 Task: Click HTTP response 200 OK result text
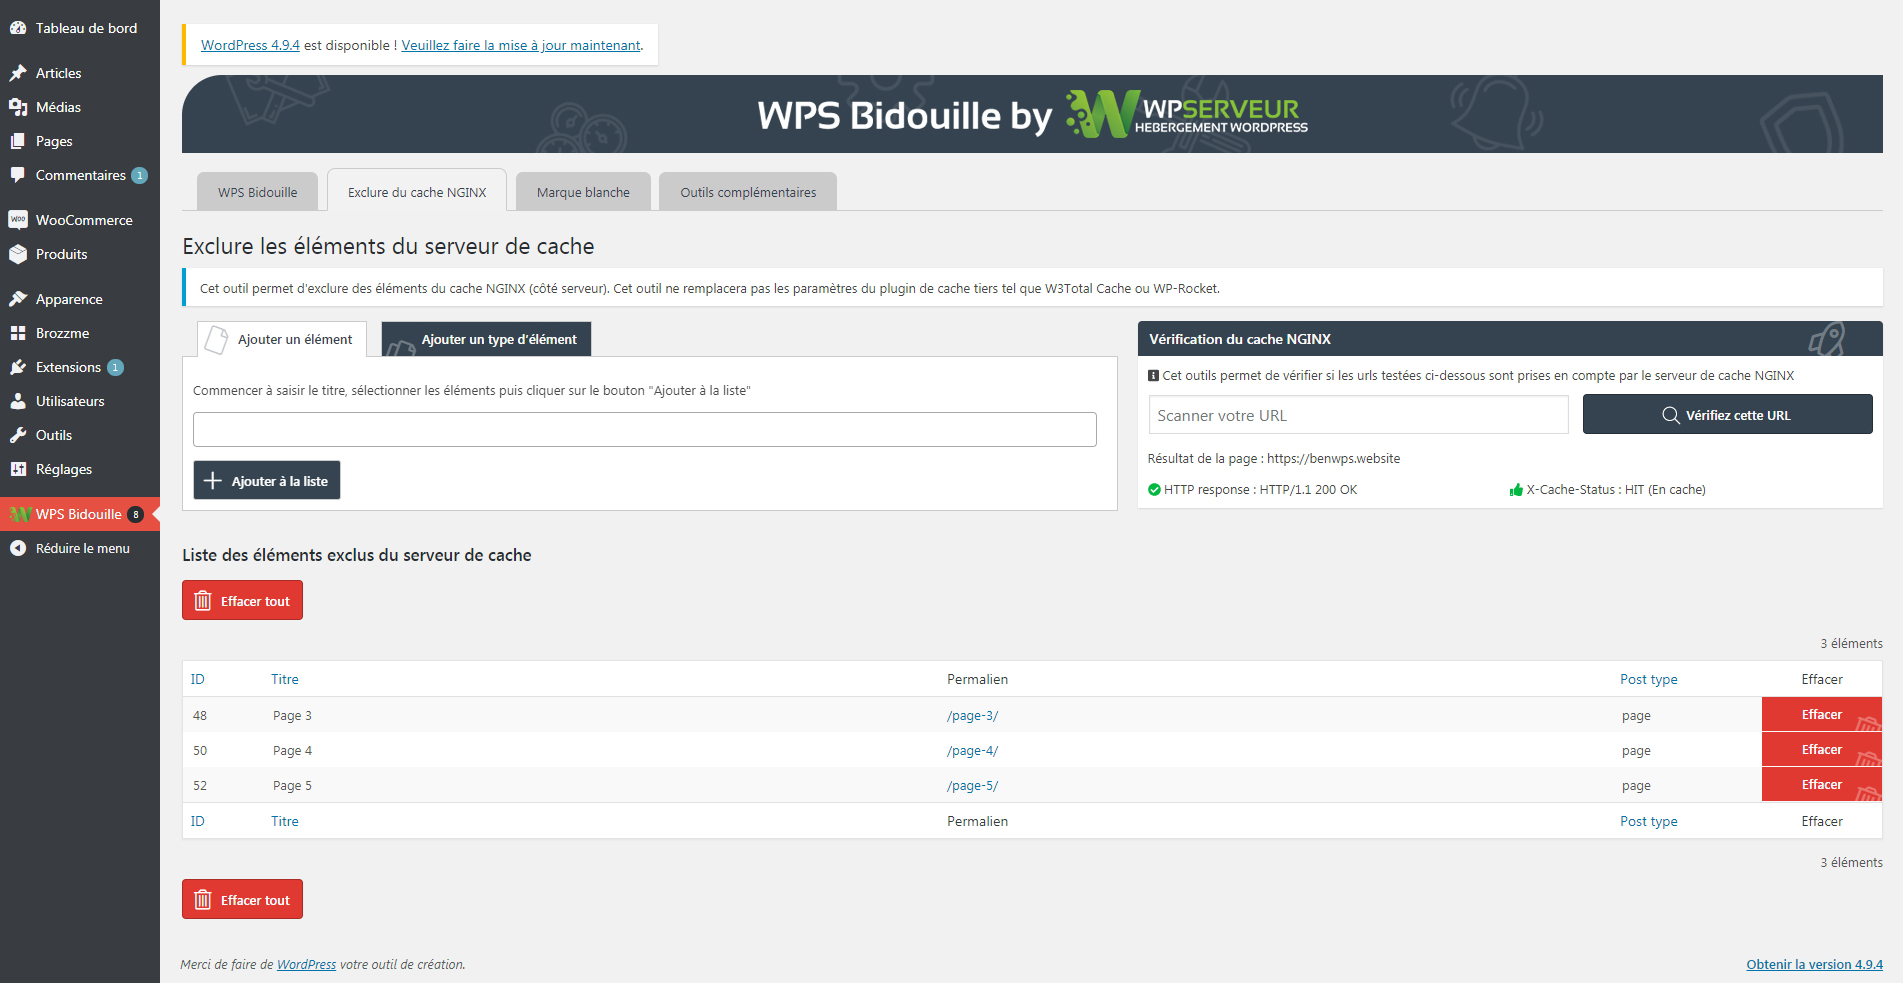click(1260, 489)
